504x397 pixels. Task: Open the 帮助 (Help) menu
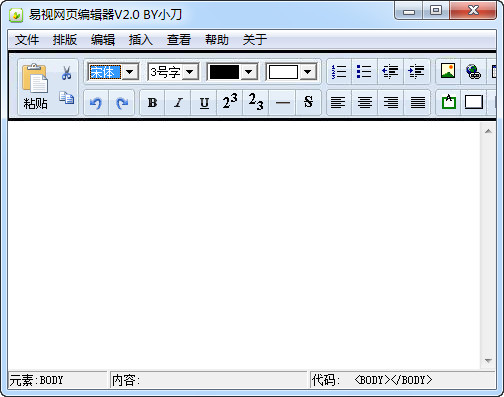coord(217,40)
